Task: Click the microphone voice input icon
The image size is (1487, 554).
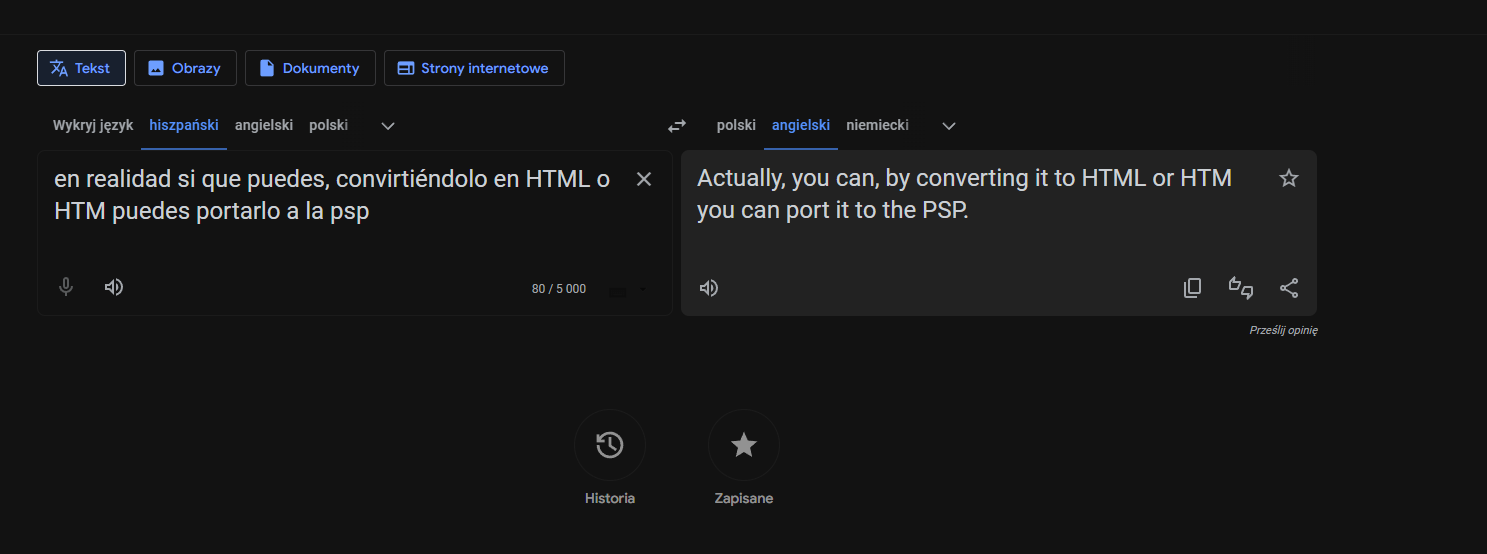Action: pos(66,287)
